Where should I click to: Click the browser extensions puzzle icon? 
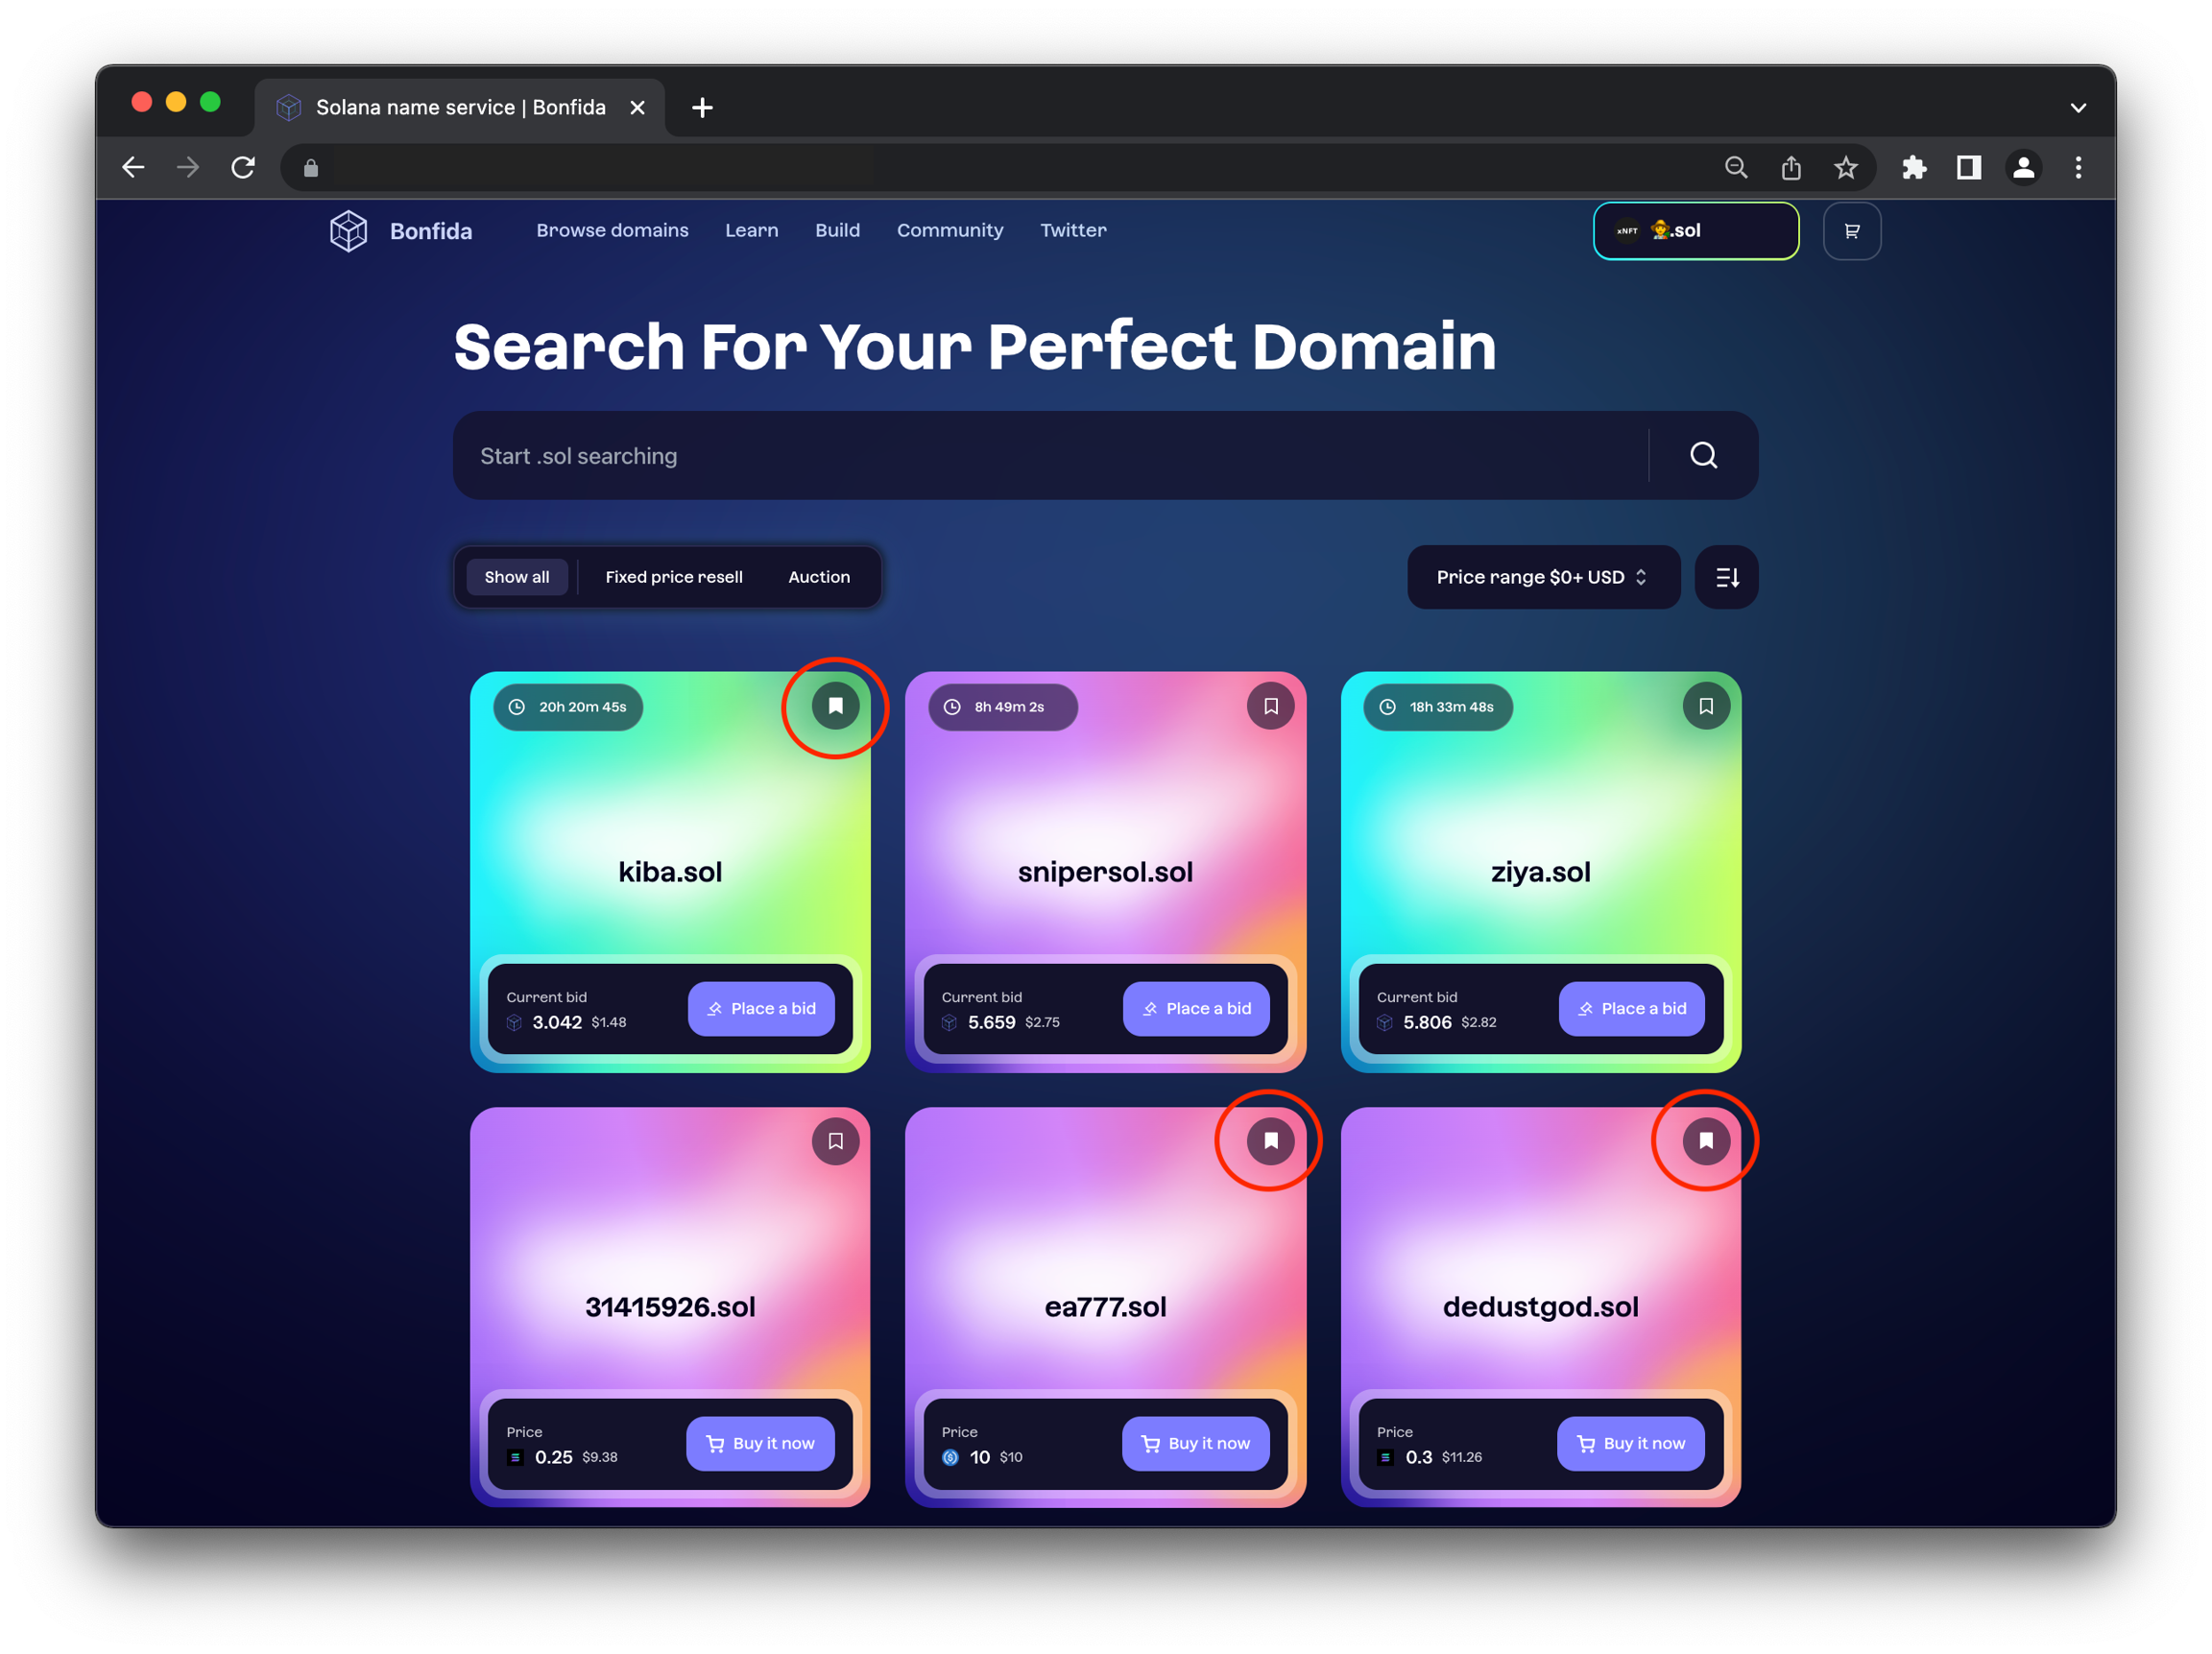[1914, 167]
